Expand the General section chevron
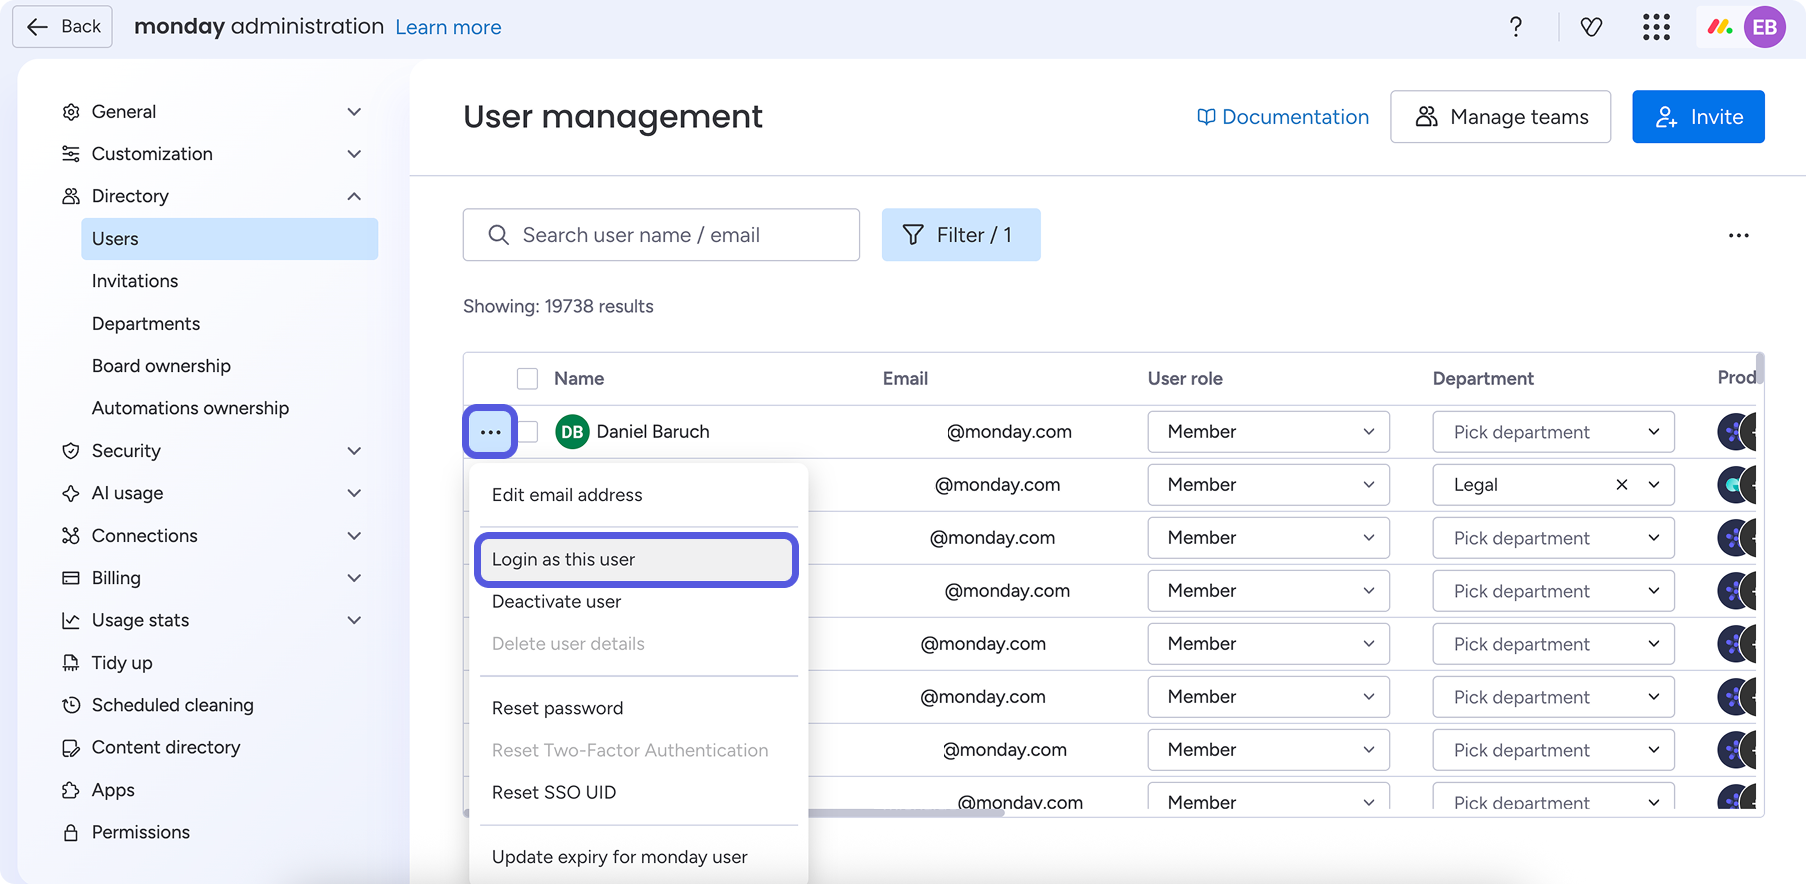 (354, 112)
